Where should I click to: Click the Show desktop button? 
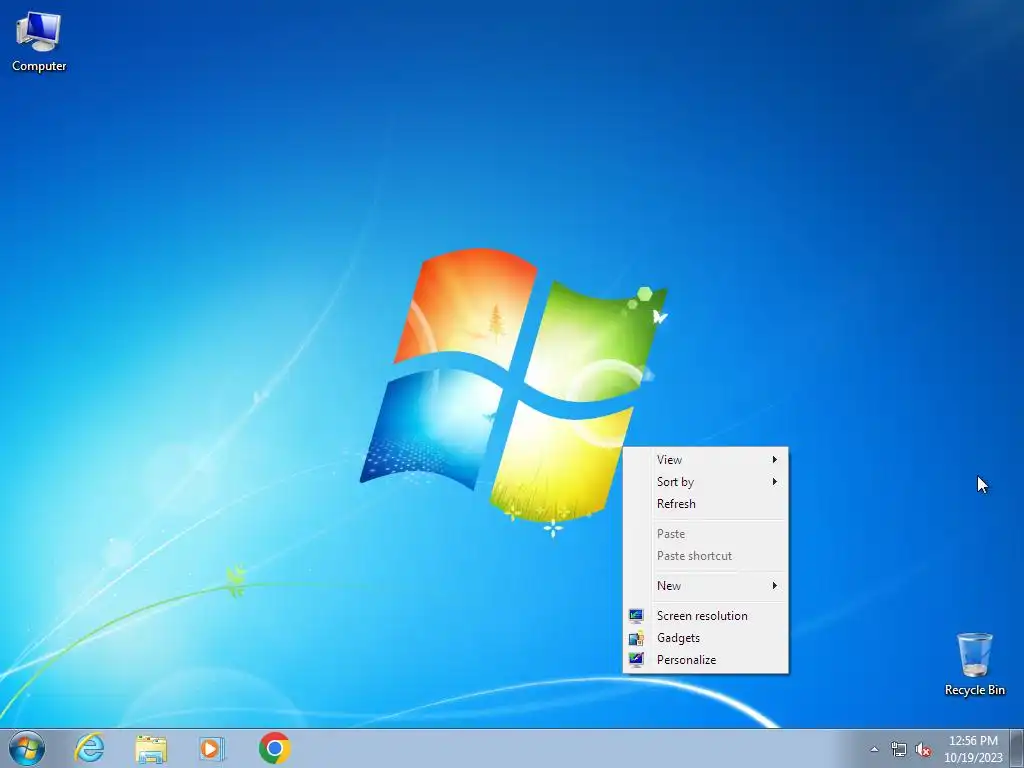(1017, 749)
